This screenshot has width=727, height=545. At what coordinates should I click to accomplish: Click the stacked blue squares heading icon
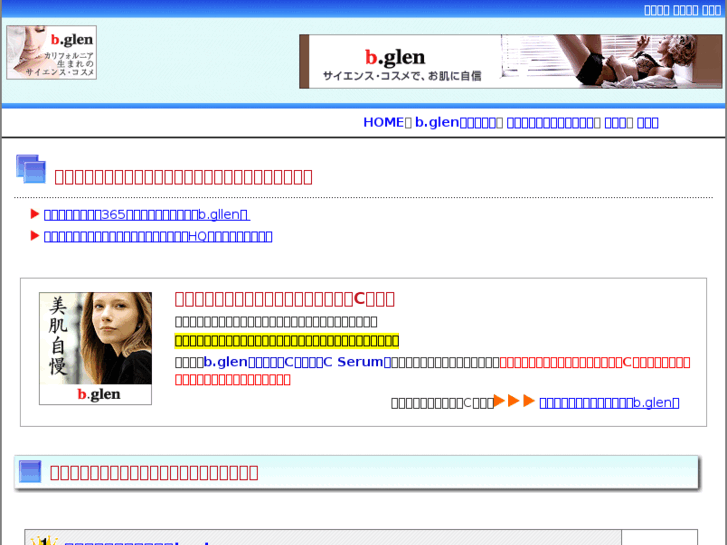point(31,169)
